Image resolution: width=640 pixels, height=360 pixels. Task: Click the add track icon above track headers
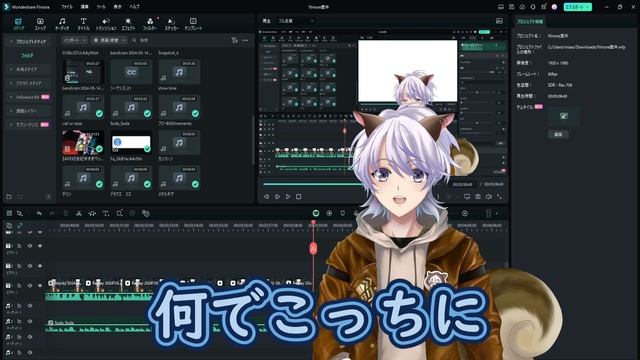coord(9,225)
